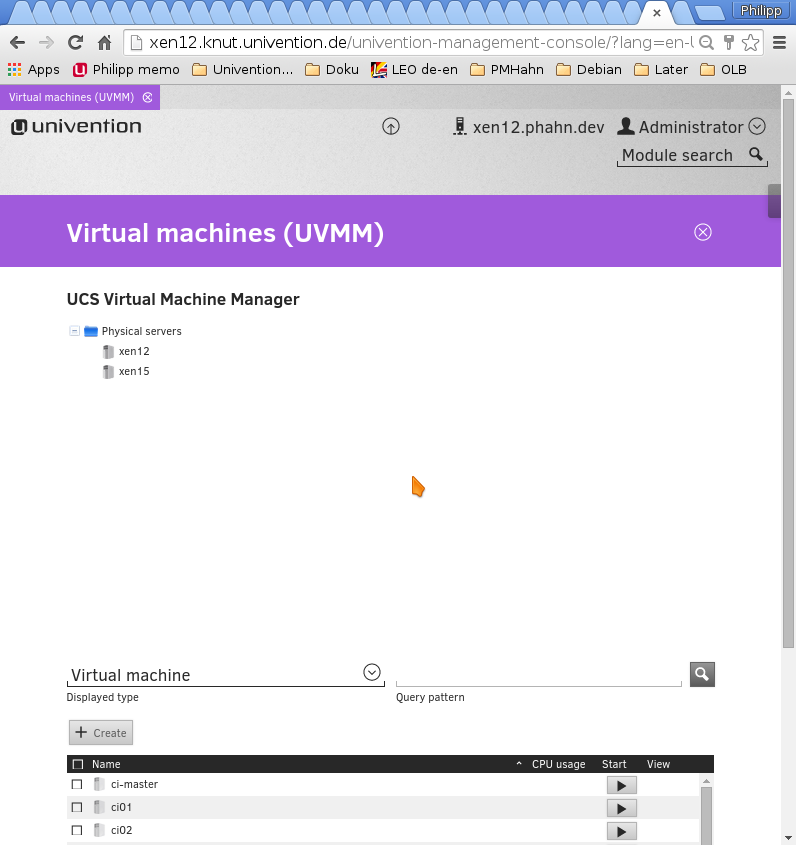Click the Create button

(101, 733)
